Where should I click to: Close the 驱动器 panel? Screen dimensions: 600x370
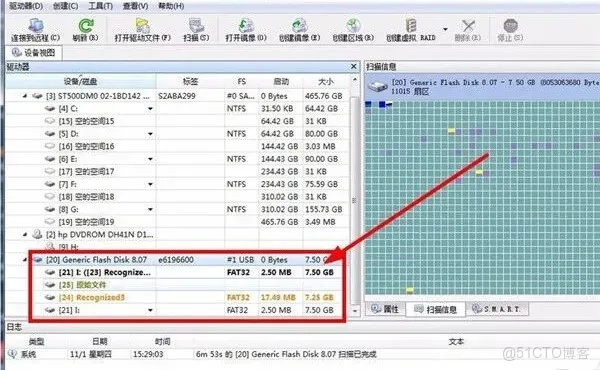point(354,67)
